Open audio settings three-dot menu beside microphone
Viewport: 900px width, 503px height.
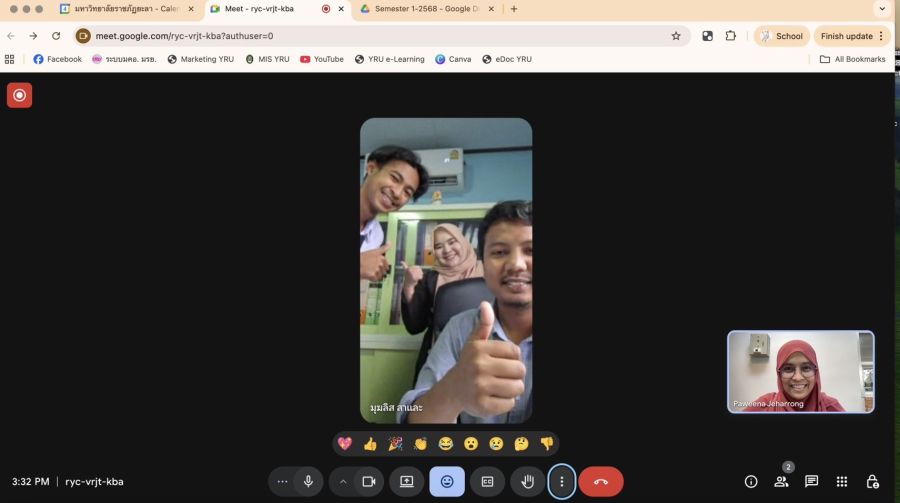283,481
